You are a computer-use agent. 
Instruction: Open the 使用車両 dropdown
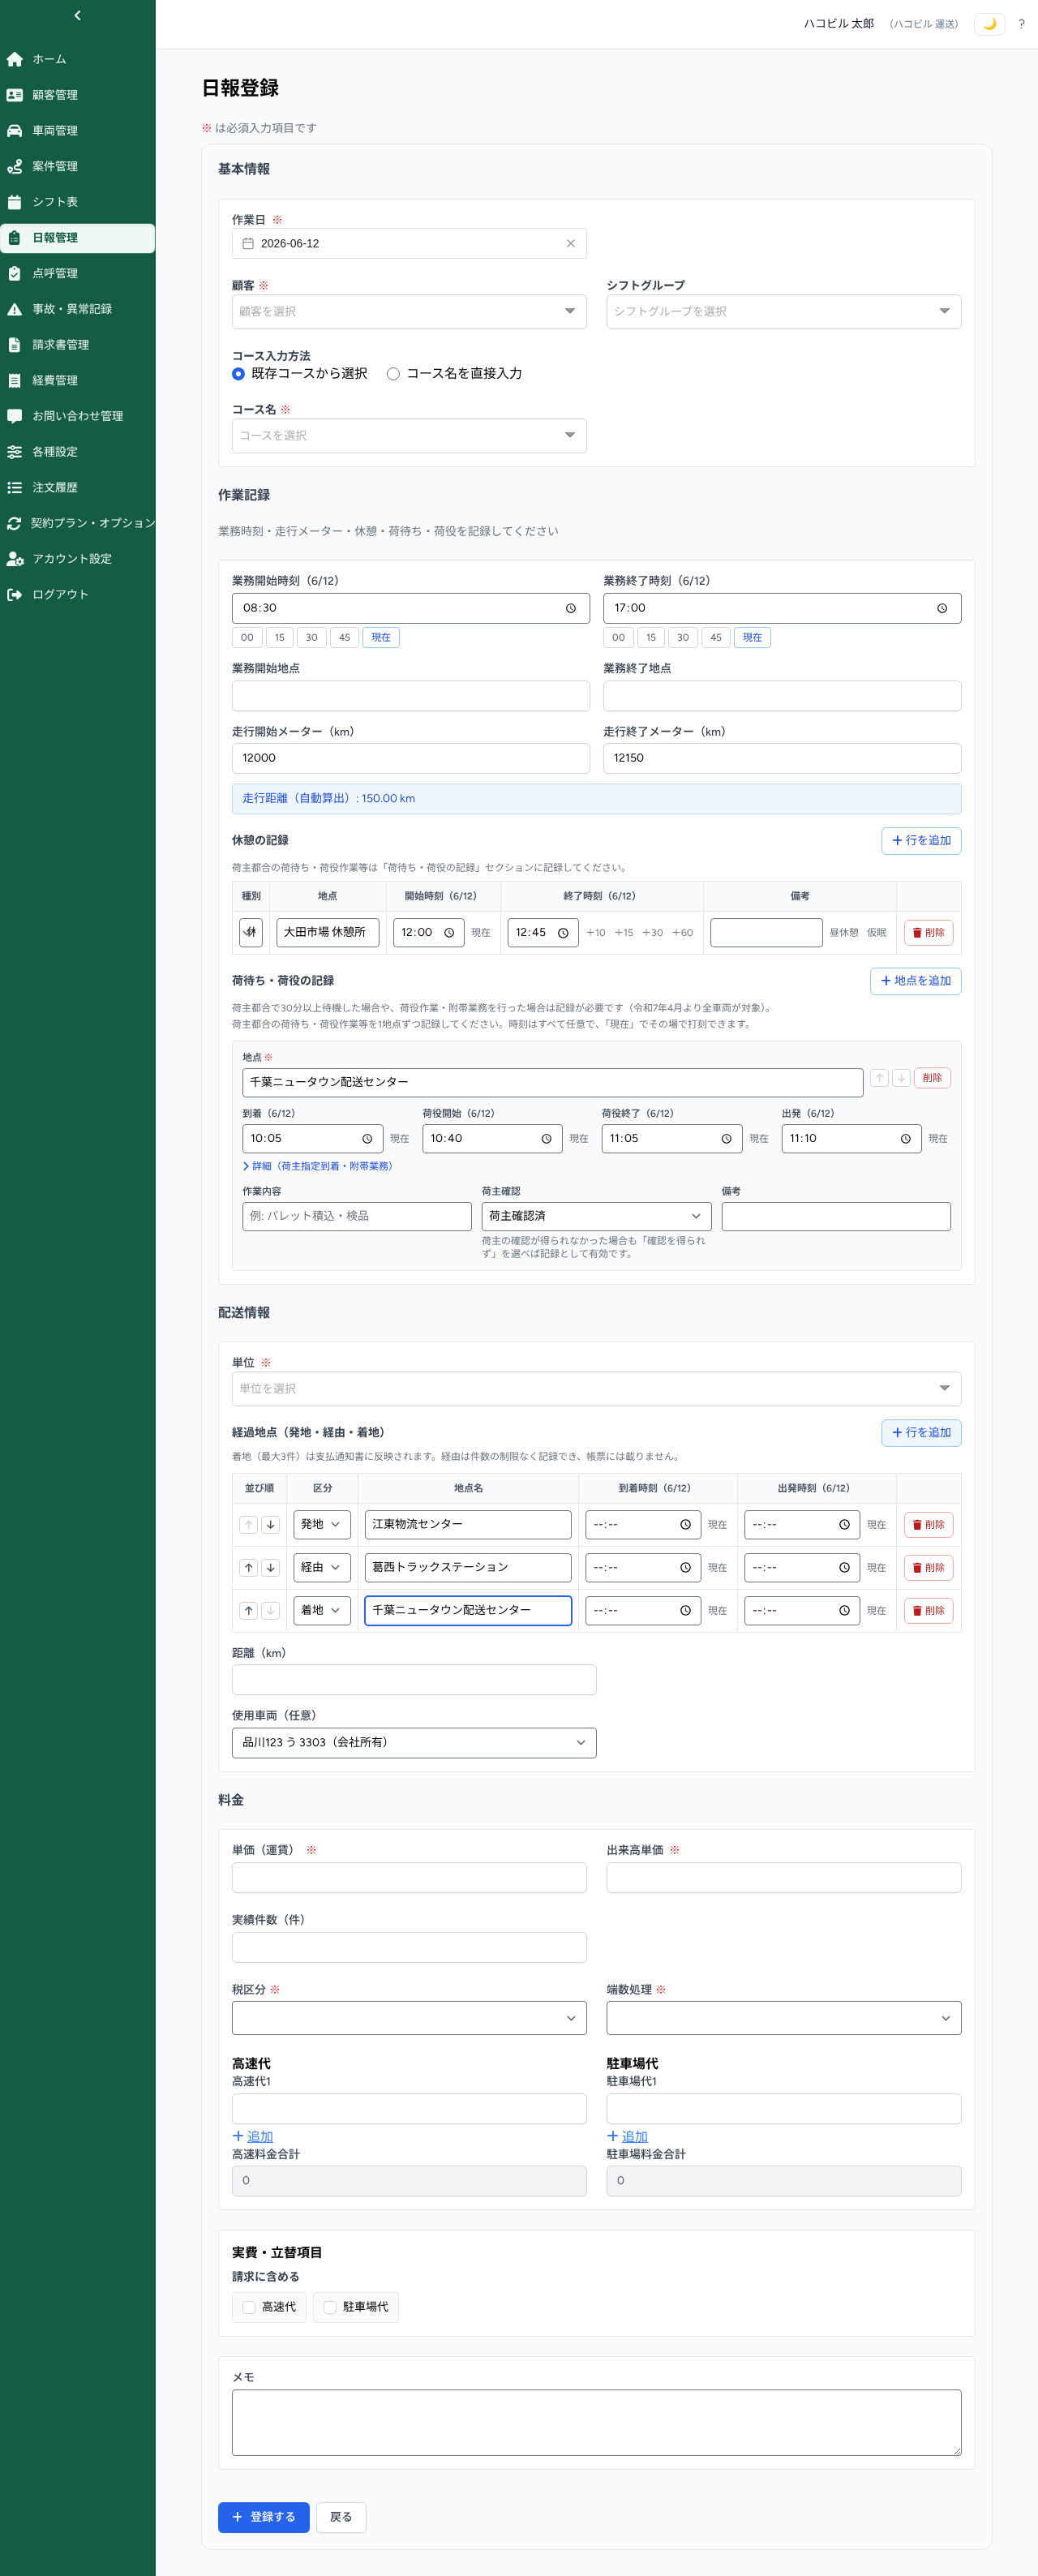pos(414,1743)
